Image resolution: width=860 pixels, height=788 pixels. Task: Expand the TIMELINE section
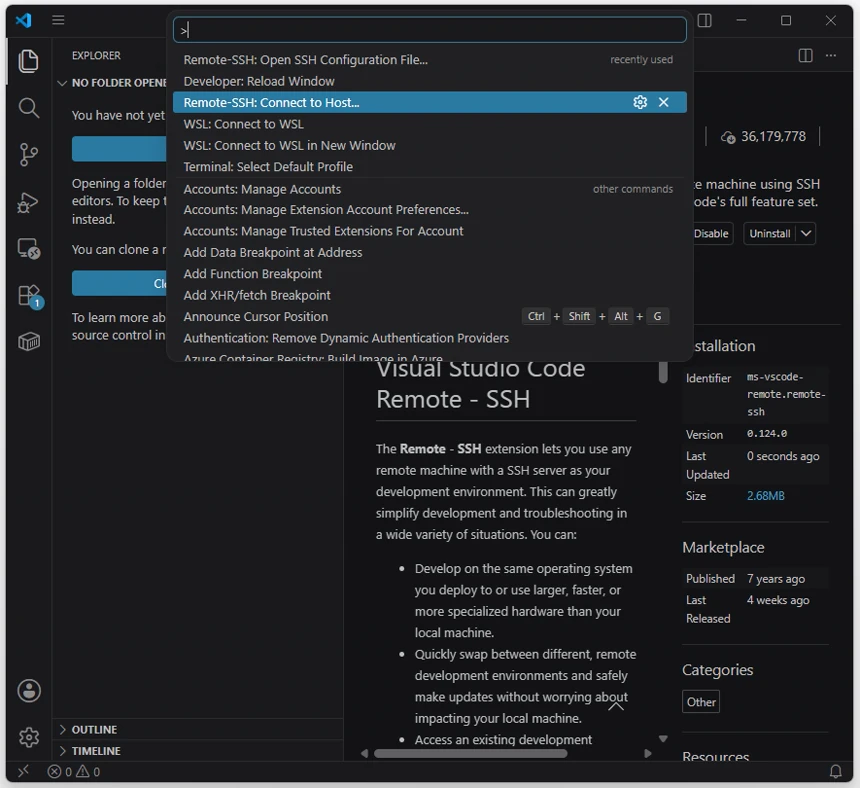click(199, 751)
